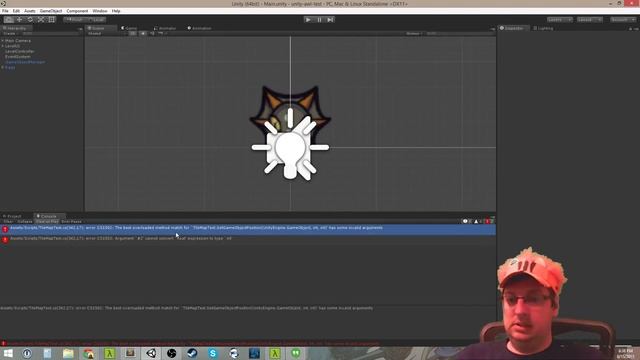The image size is (640, 360).
Task: Open File Explorer from the taskbar
Action: click(x=68, y=353)
